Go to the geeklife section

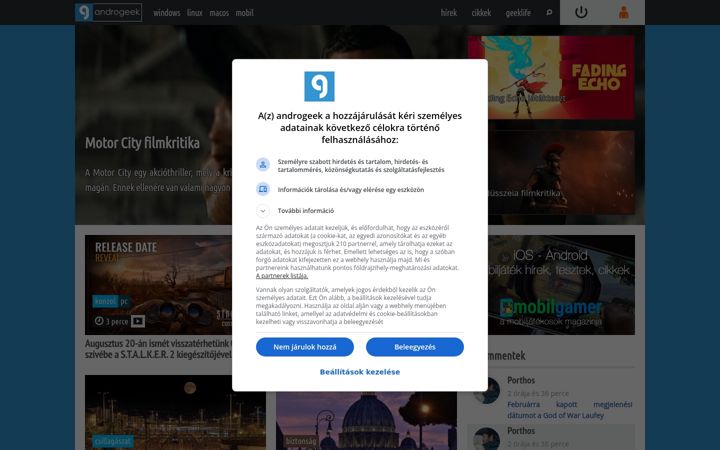point(518,13)
